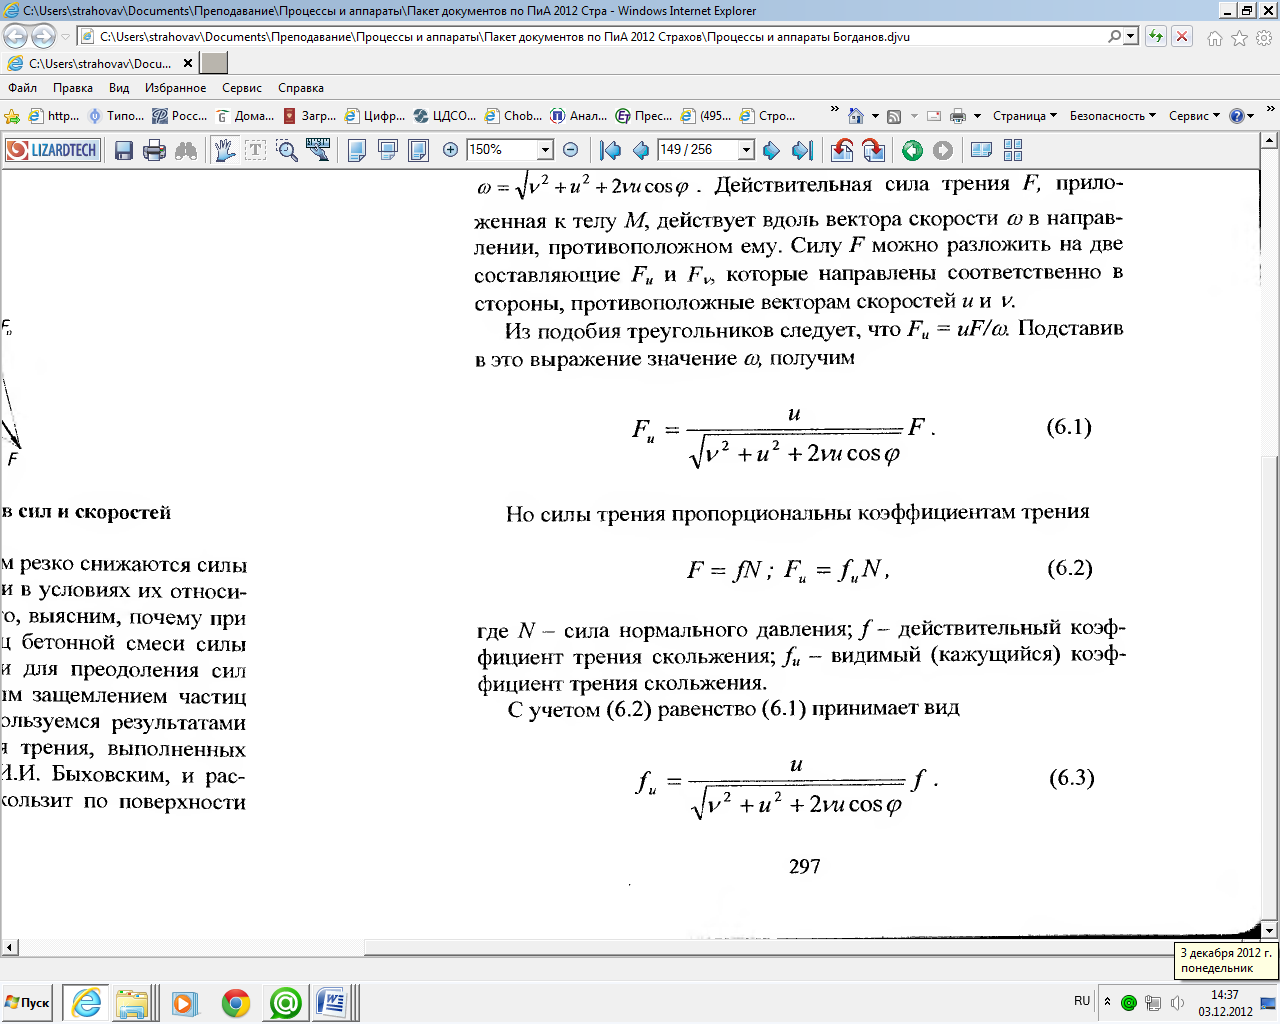Choose the text selection tool
The width and height of the screenshot is (1280, 1024).
click(x=255, y=150)
